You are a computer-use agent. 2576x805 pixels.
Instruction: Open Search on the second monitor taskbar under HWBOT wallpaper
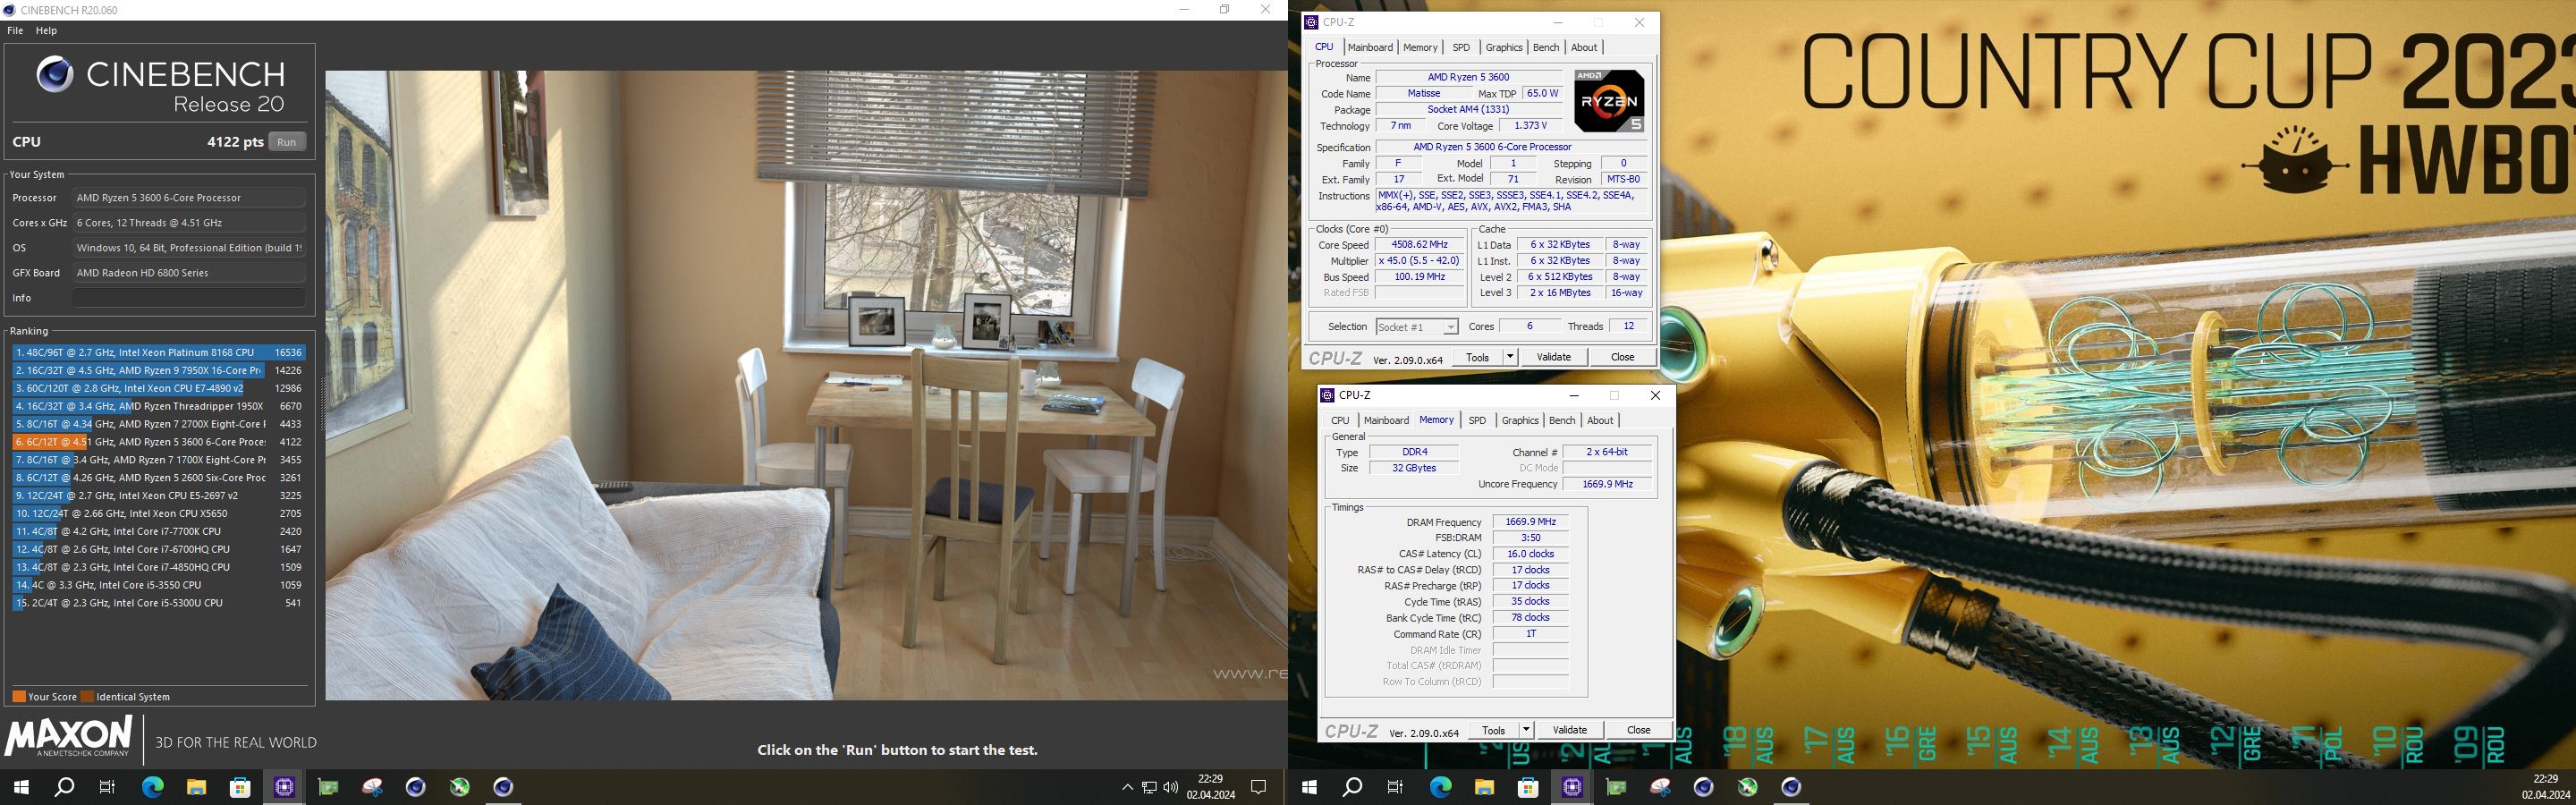1352,787
